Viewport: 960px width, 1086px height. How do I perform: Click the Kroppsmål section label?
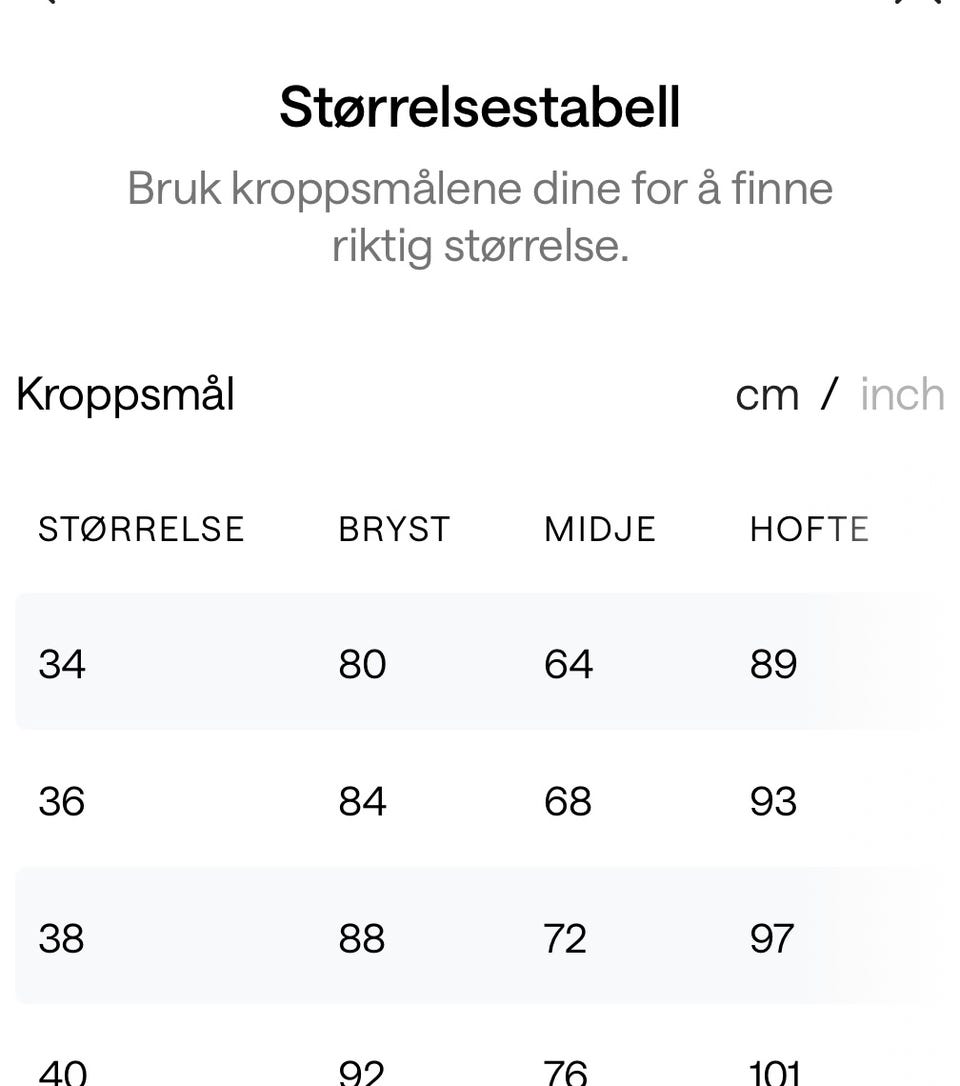125,395
